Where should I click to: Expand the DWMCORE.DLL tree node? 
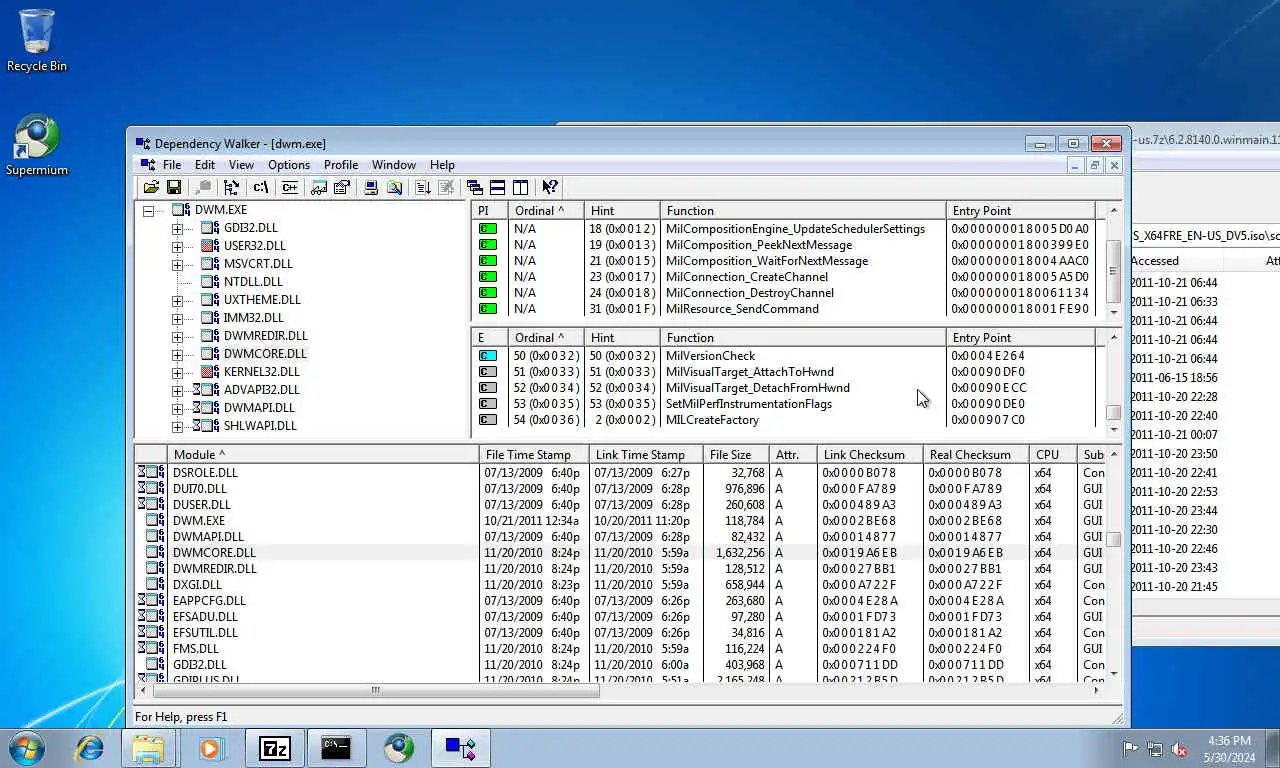click(x=178, y=355)
